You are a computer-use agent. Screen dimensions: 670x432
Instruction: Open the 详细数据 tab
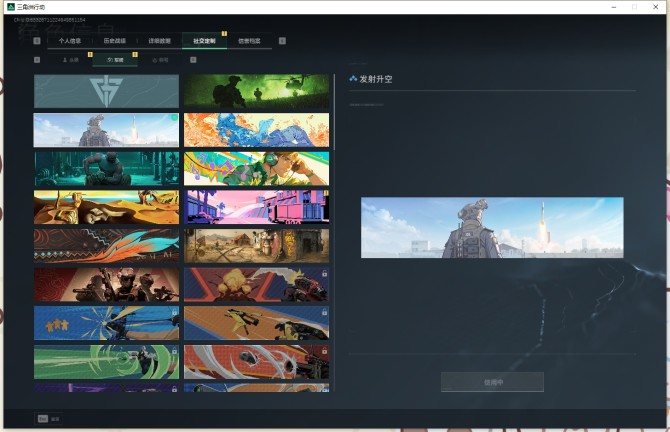pyautogui.click(x=159, y=41)
